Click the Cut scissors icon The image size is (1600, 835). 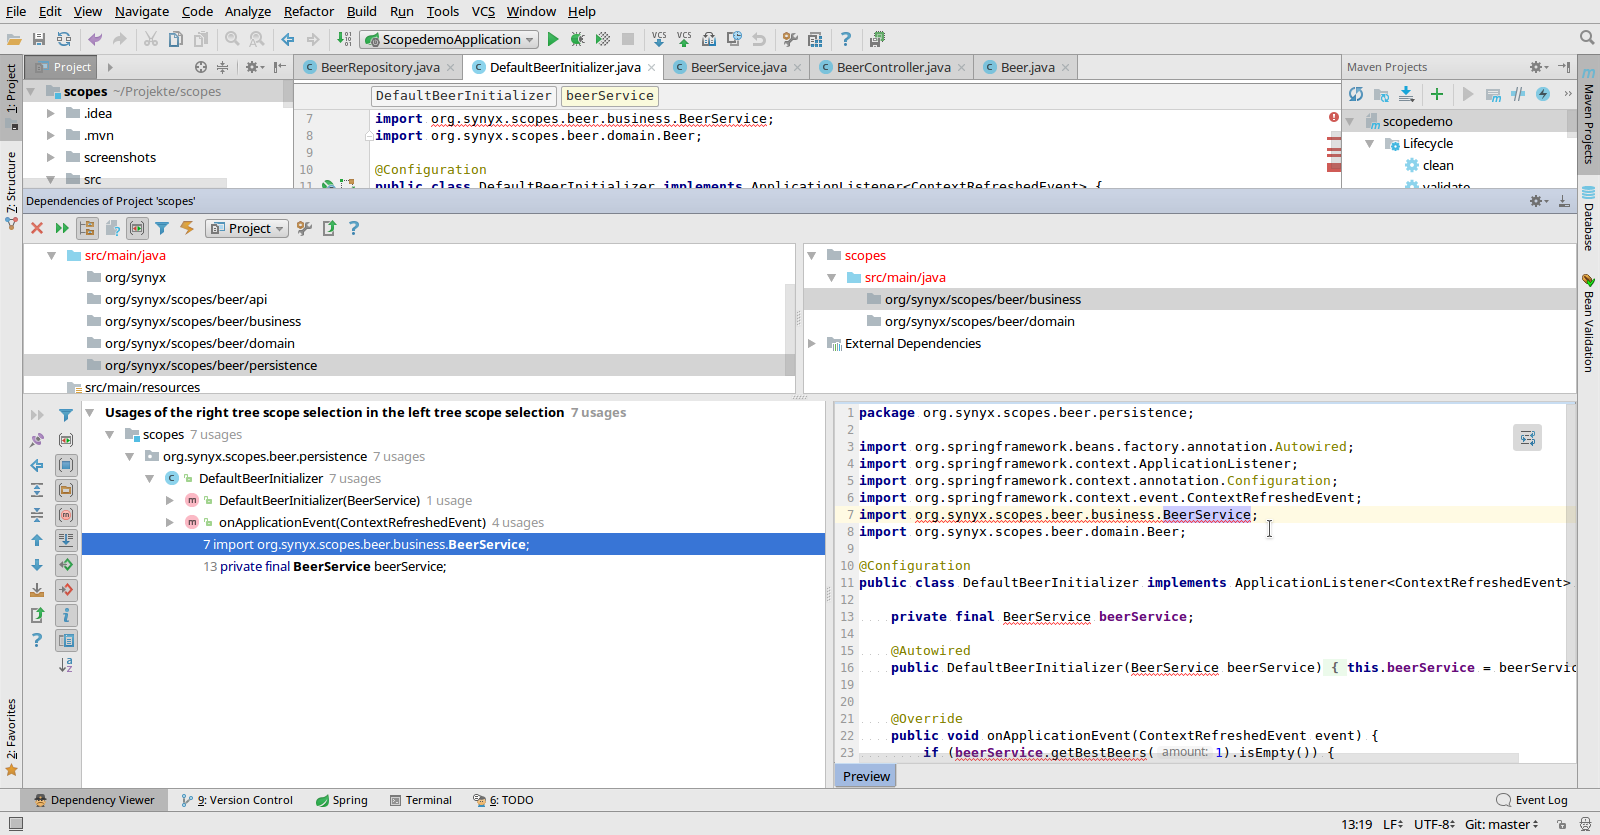(151, 39)
